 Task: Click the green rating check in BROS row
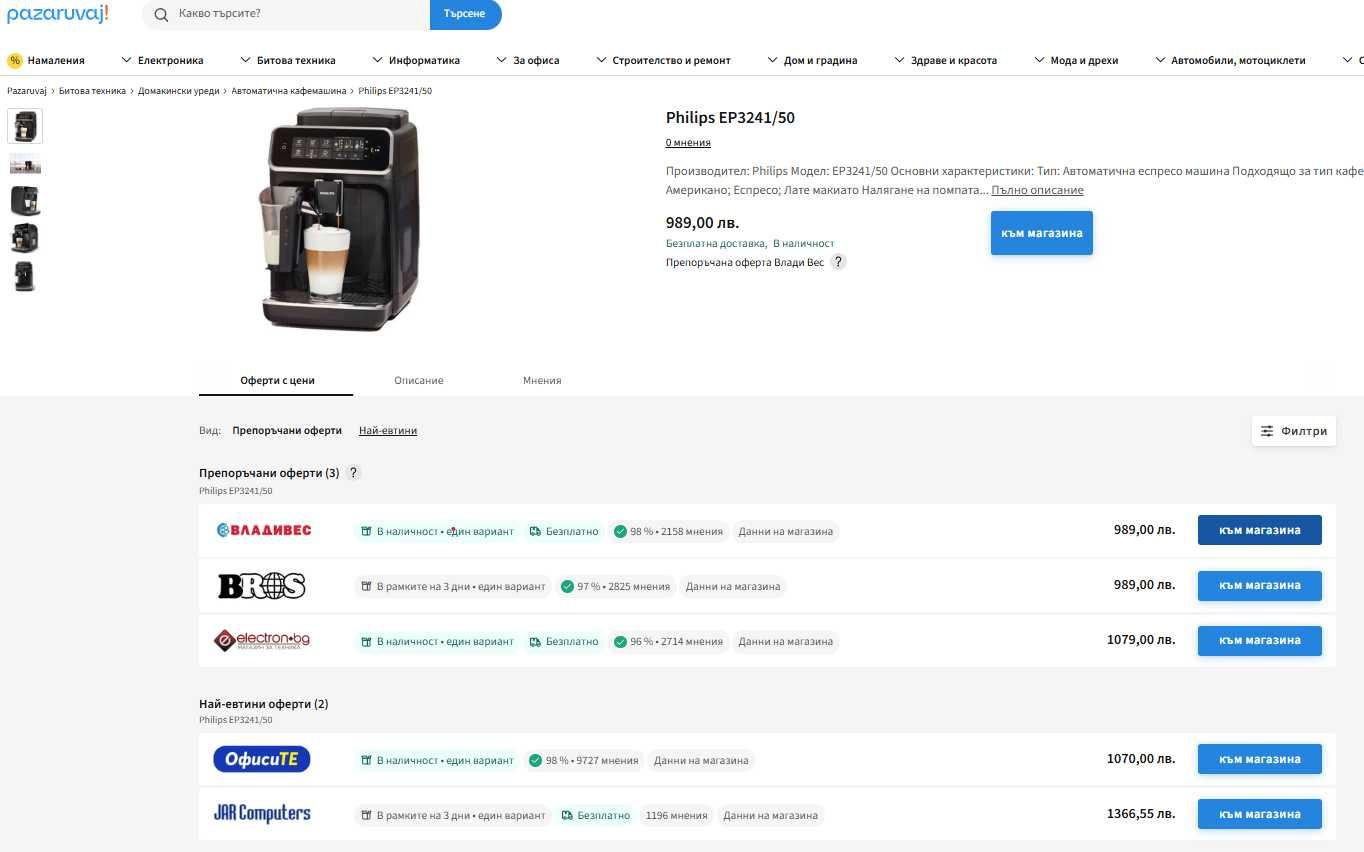pyautogui.click(x=568, y=586)
